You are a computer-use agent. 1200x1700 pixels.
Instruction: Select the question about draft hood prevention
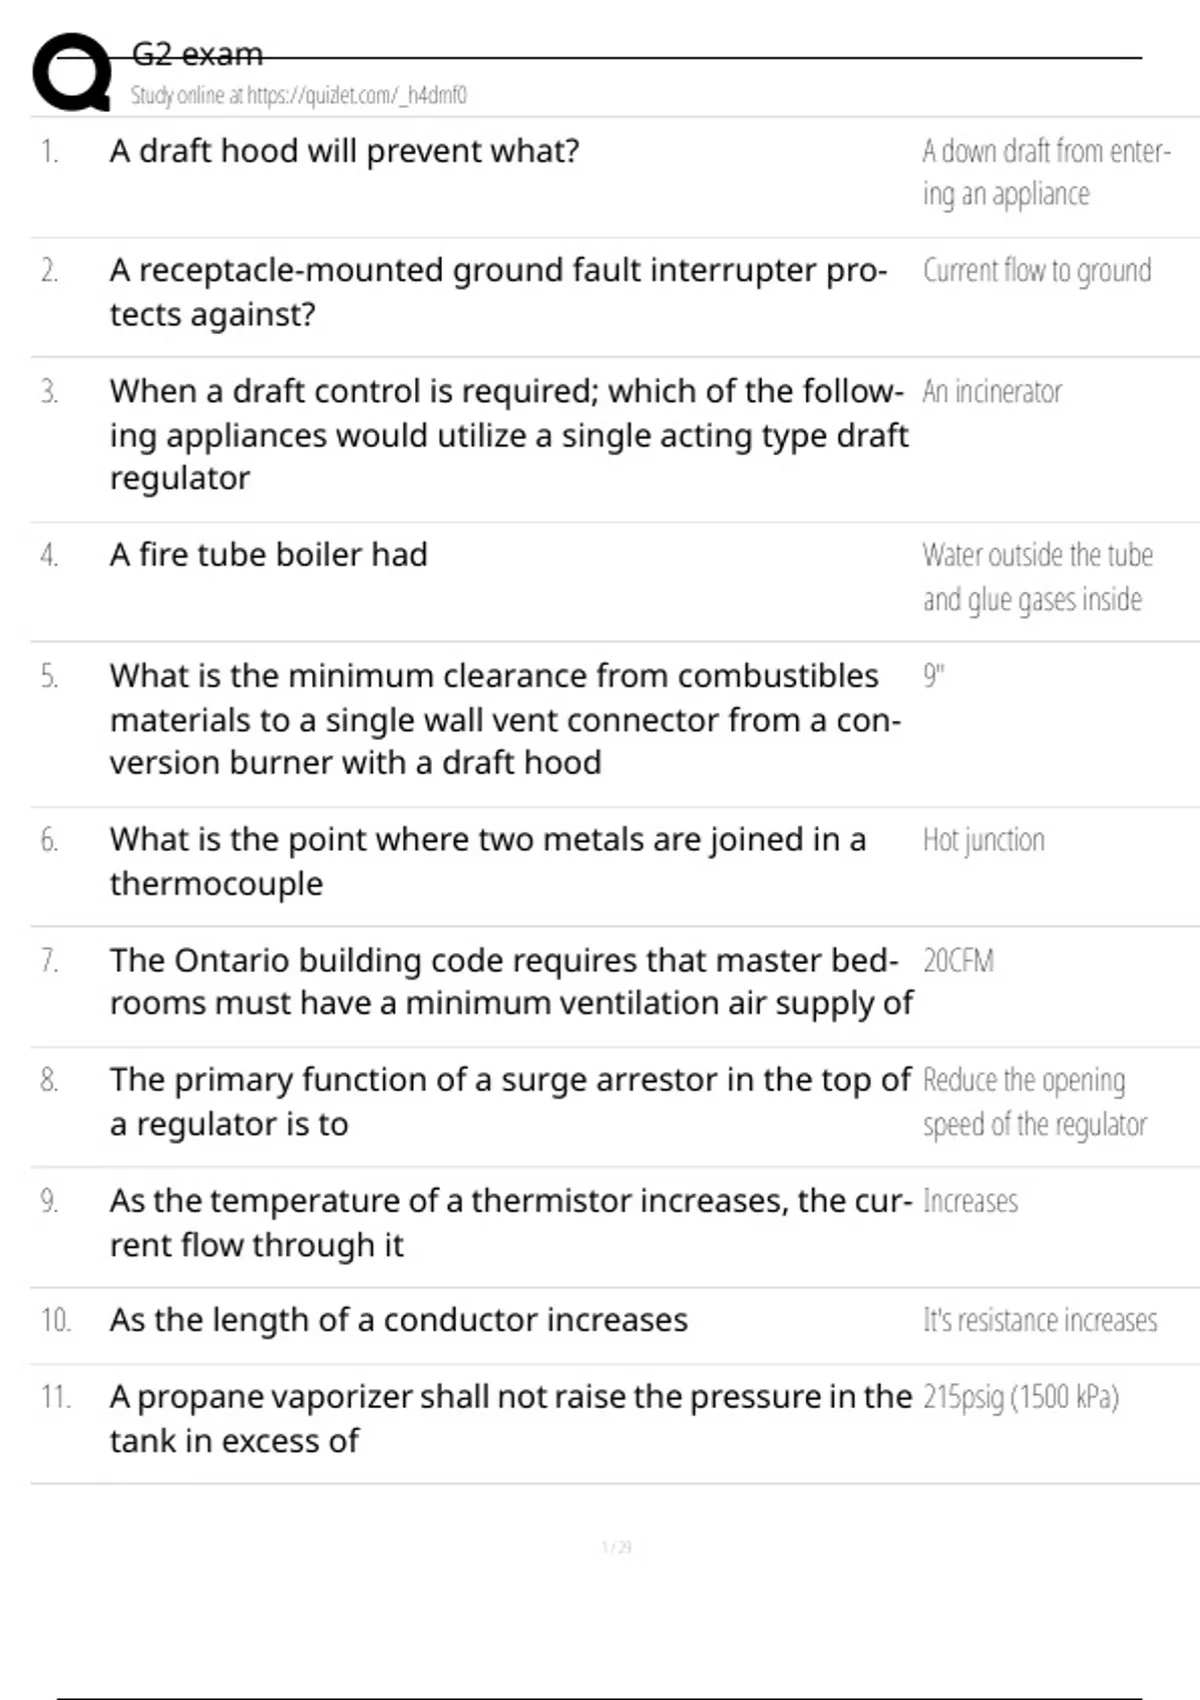[344, 151]
